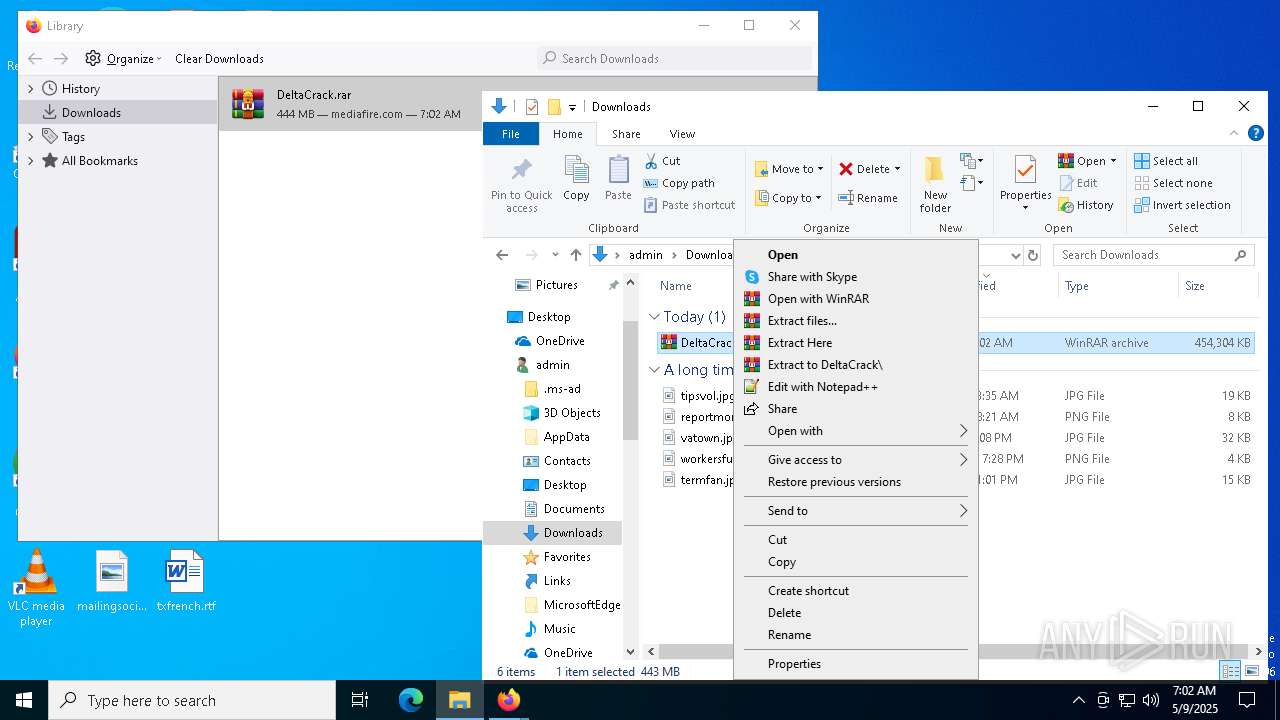
Task: Click Invert selection in ribbon
Action: [1182, 205]
